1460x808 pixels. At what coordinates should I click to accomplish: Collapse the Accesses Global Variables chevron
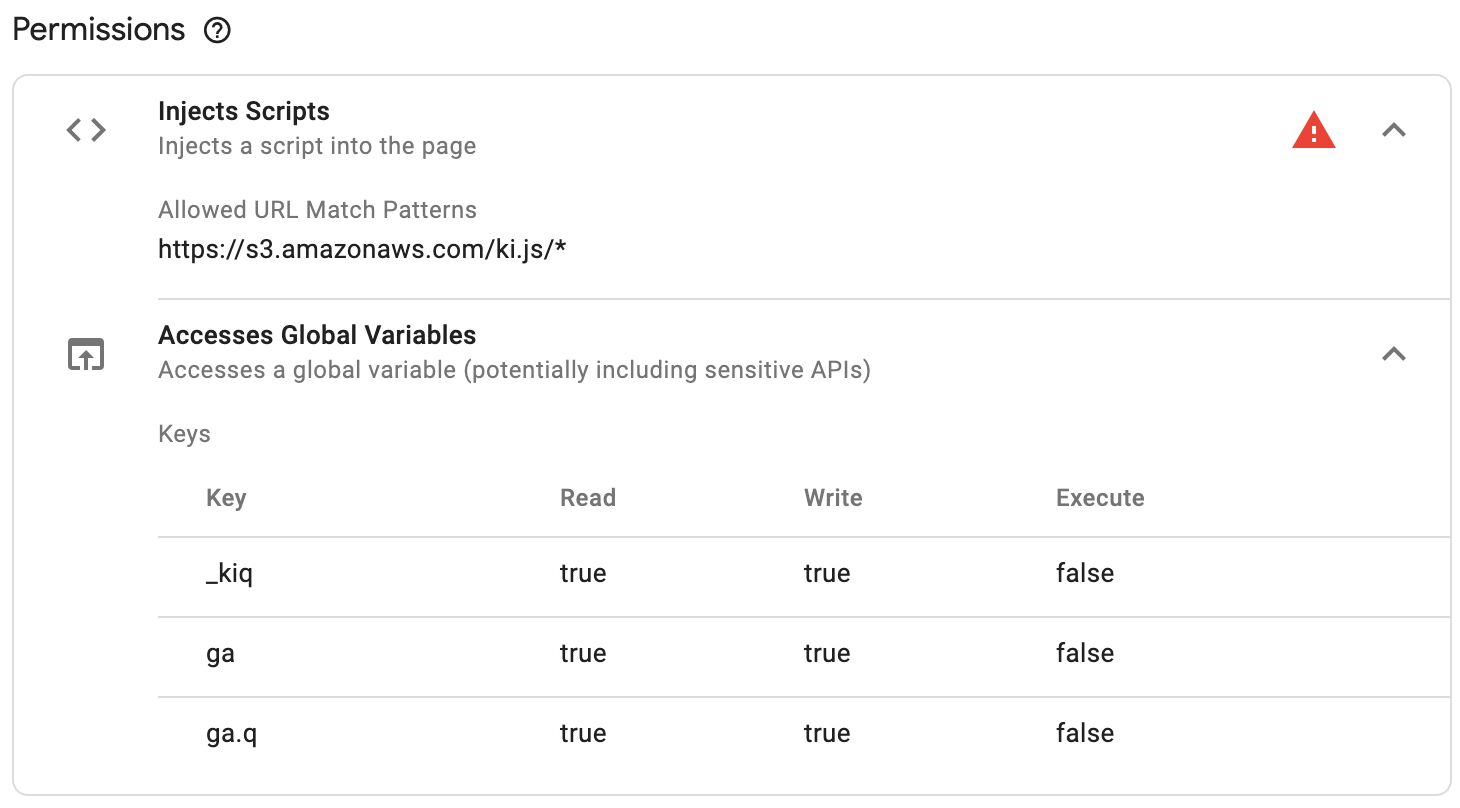click(1394, 354)
